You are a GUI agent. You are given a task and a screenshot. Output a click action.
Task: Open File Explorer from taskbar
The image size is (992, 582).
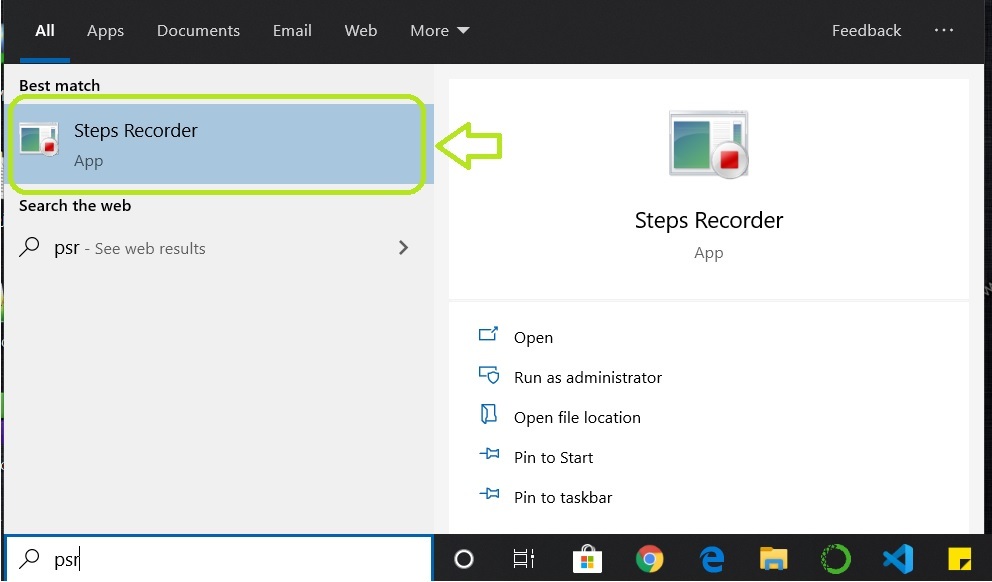pyautogui.click(x=773, y=559)
